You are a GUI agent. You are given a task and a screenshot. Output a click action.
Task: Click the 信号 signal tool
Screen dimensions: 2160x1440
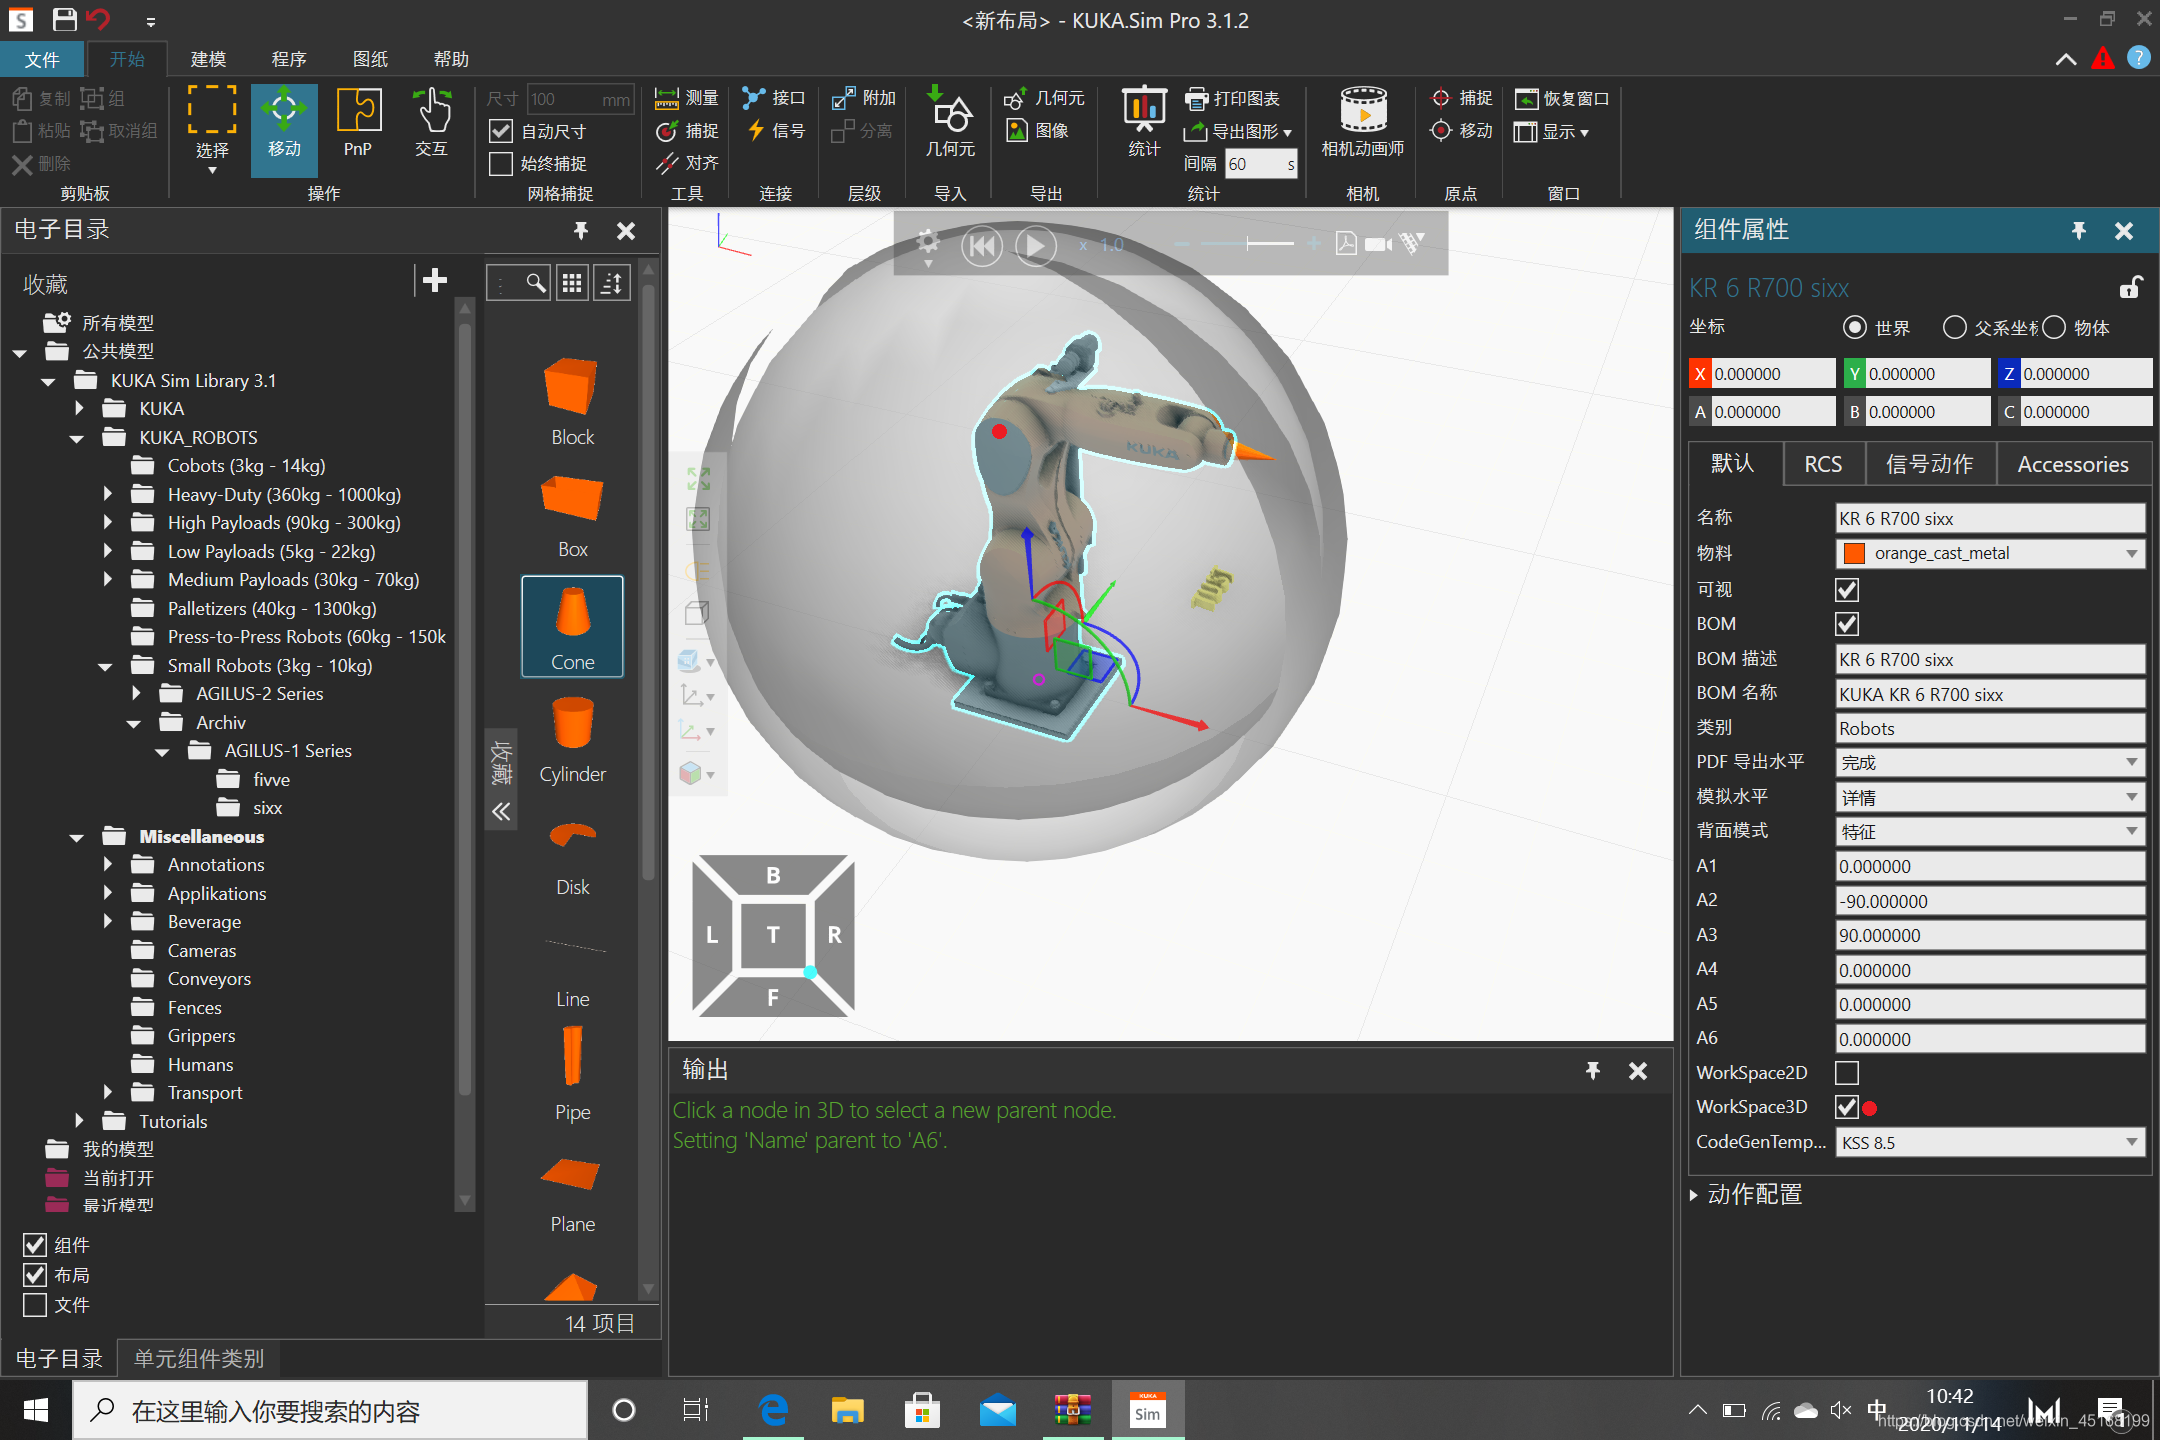(x=776, y=130)
